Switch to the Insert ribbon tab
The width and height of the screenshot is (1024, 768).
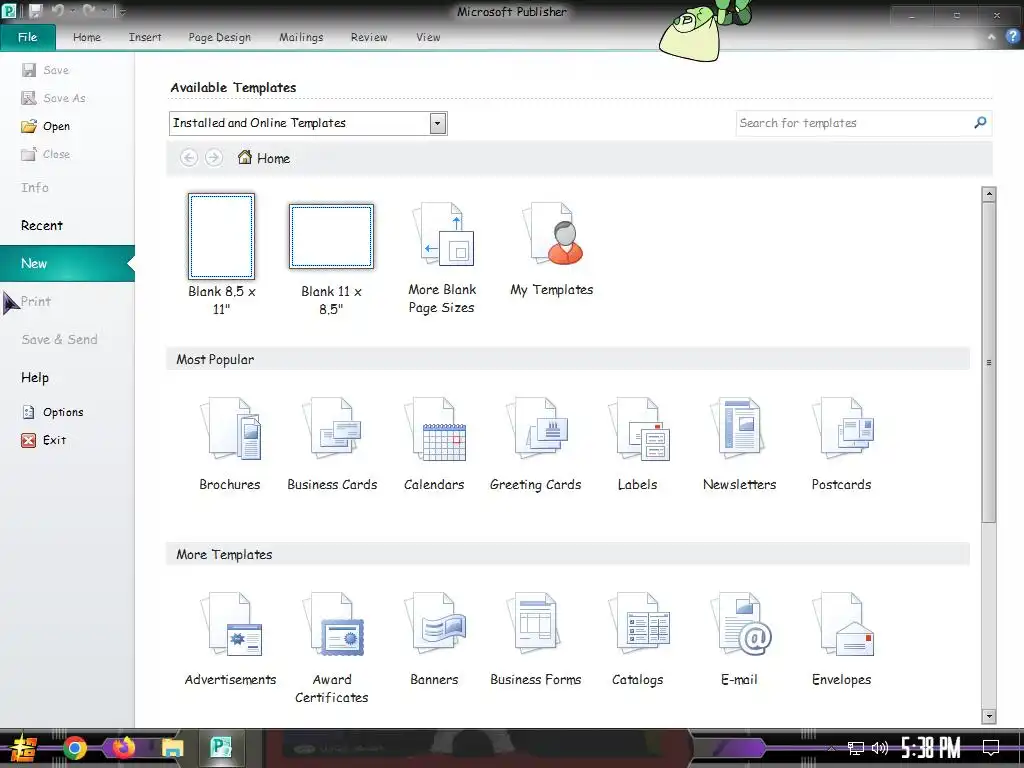pos(145,37)
